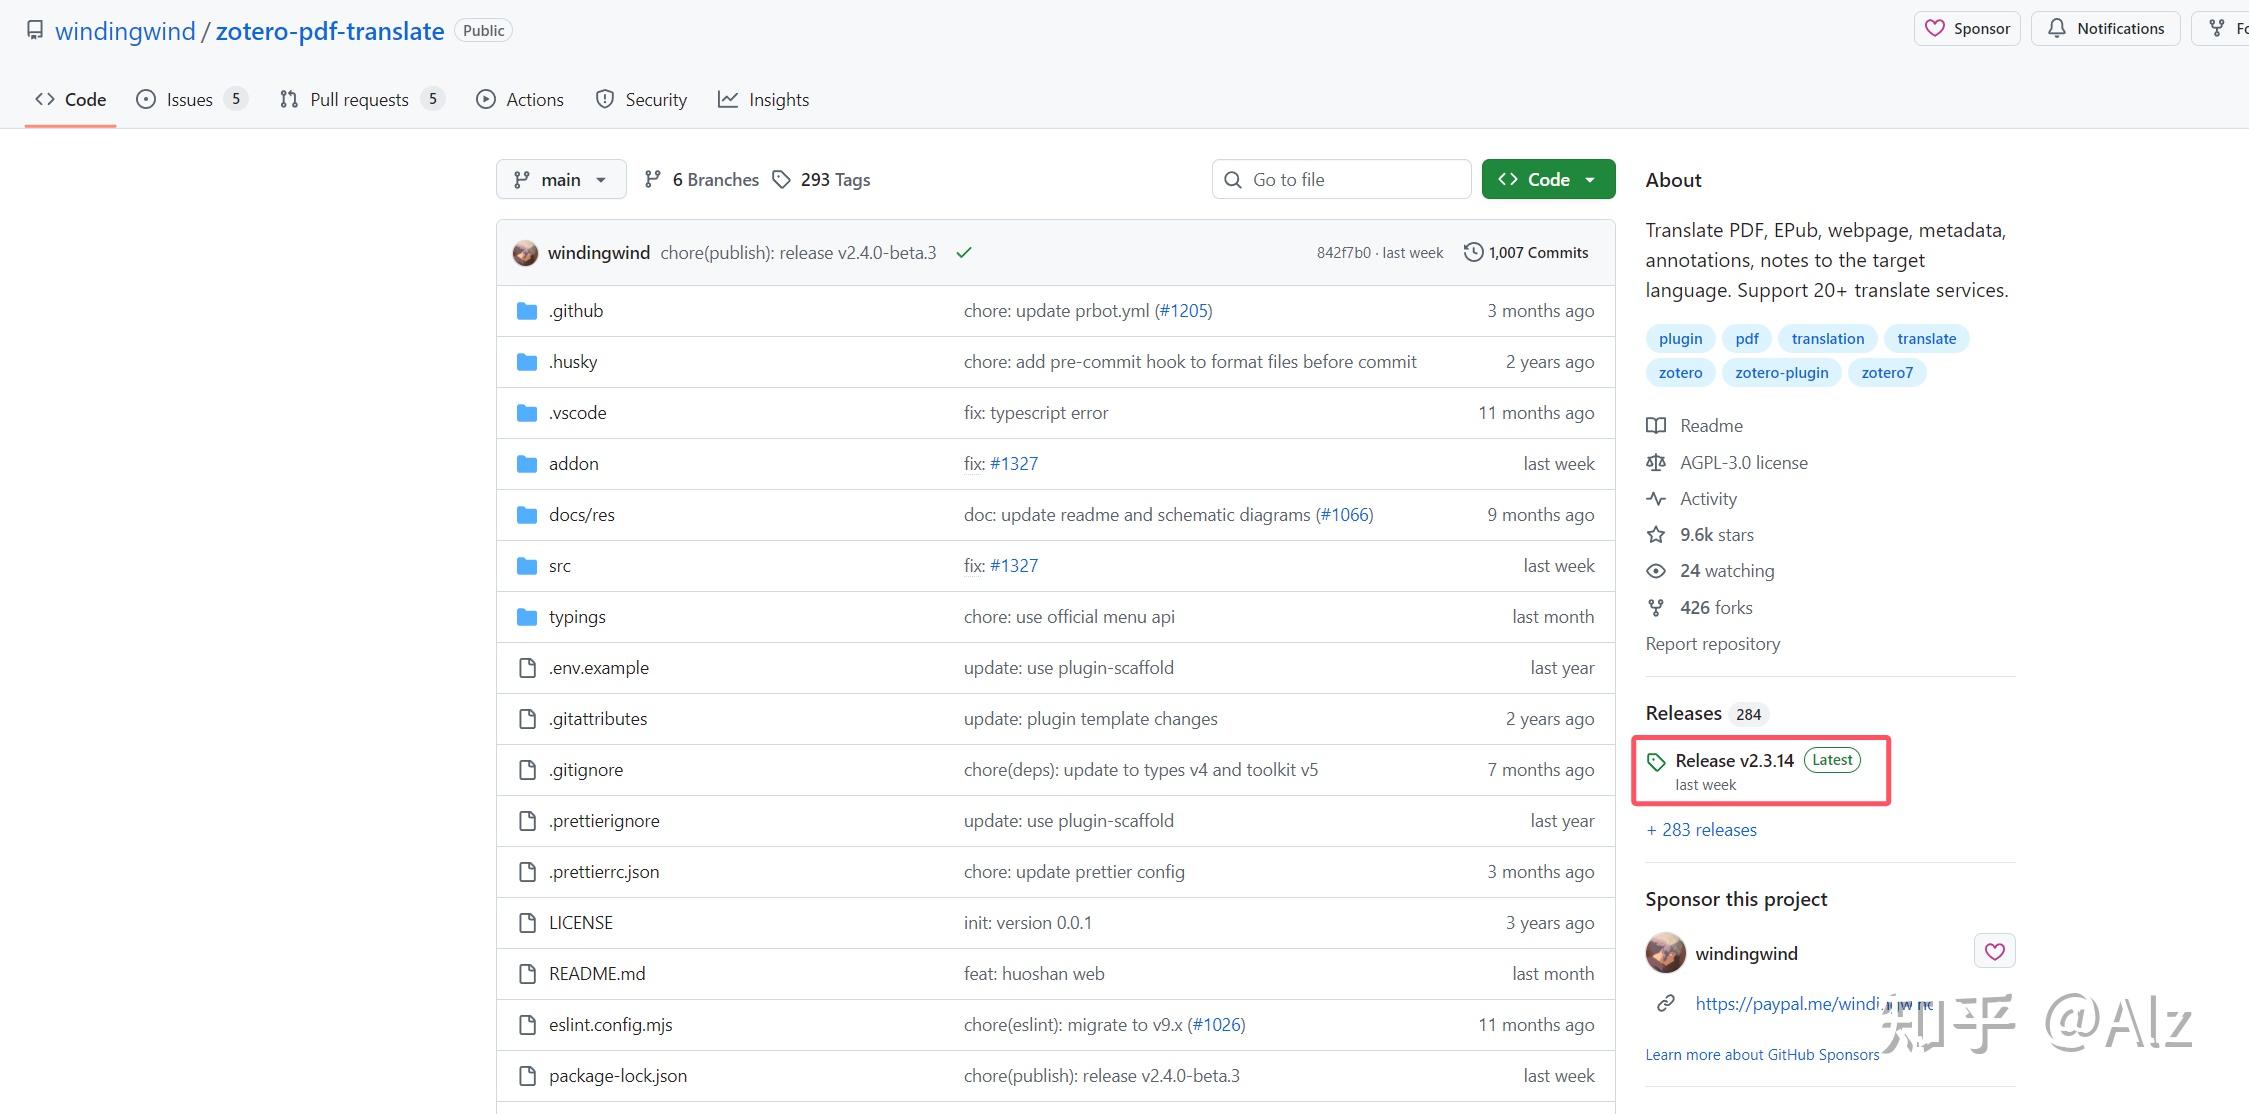Expand the green Code dropdown button
2249x1114 pixels.
click(1548, 180)
